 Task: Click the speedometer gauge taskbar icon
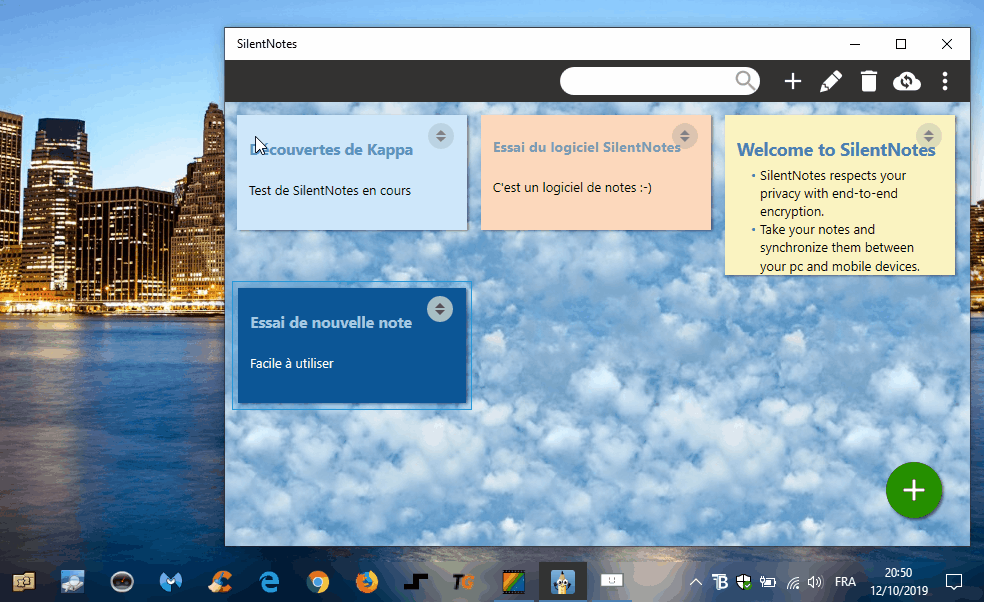(x=122, y=582)
